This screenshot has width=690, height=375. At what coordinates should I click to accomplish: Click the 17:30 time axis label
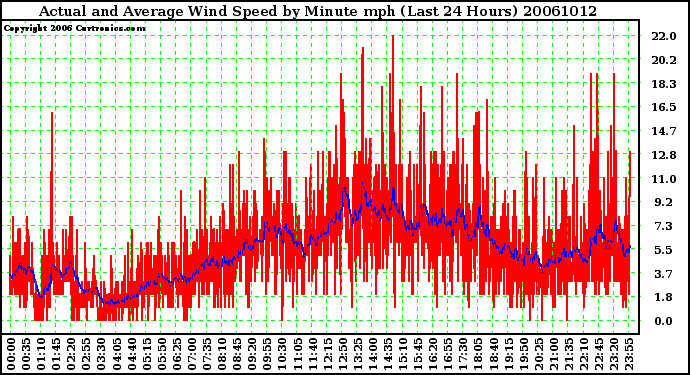462,354
